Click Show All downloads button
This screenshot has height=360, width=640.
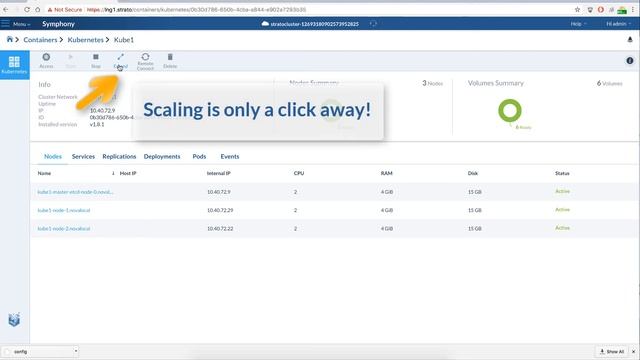[x=611, y=351]
